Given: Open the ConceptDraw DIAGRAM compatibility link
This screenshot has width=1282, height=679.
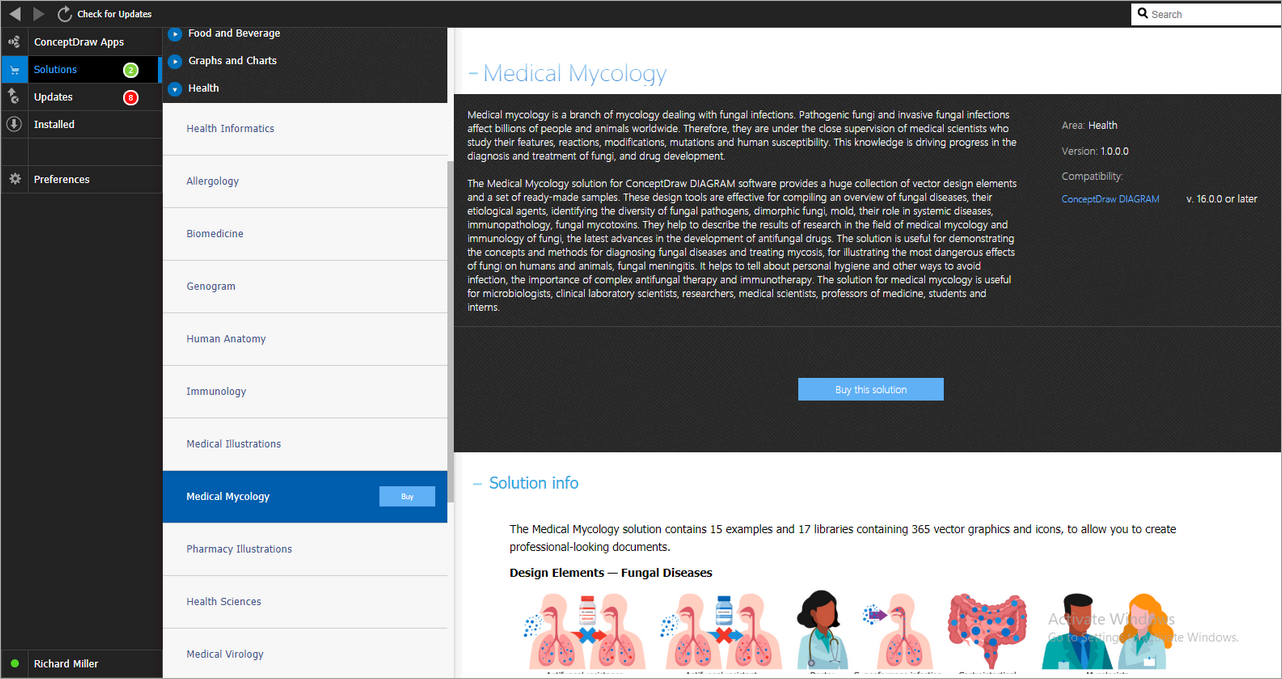Looking at the screenshot, I should (1110, 199).
